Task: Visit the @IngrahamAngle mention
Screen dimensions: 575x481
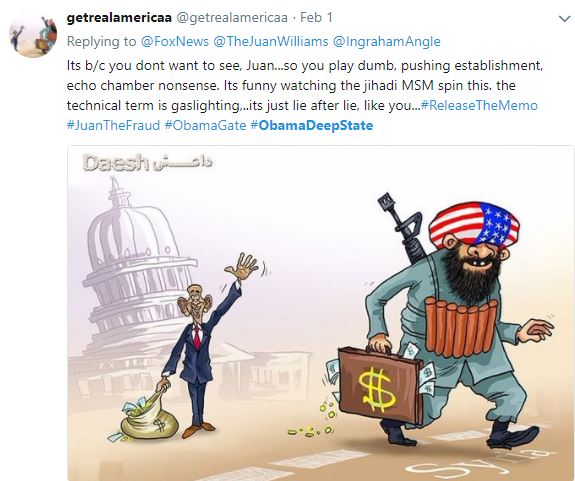Action: [x=387, y=41]
